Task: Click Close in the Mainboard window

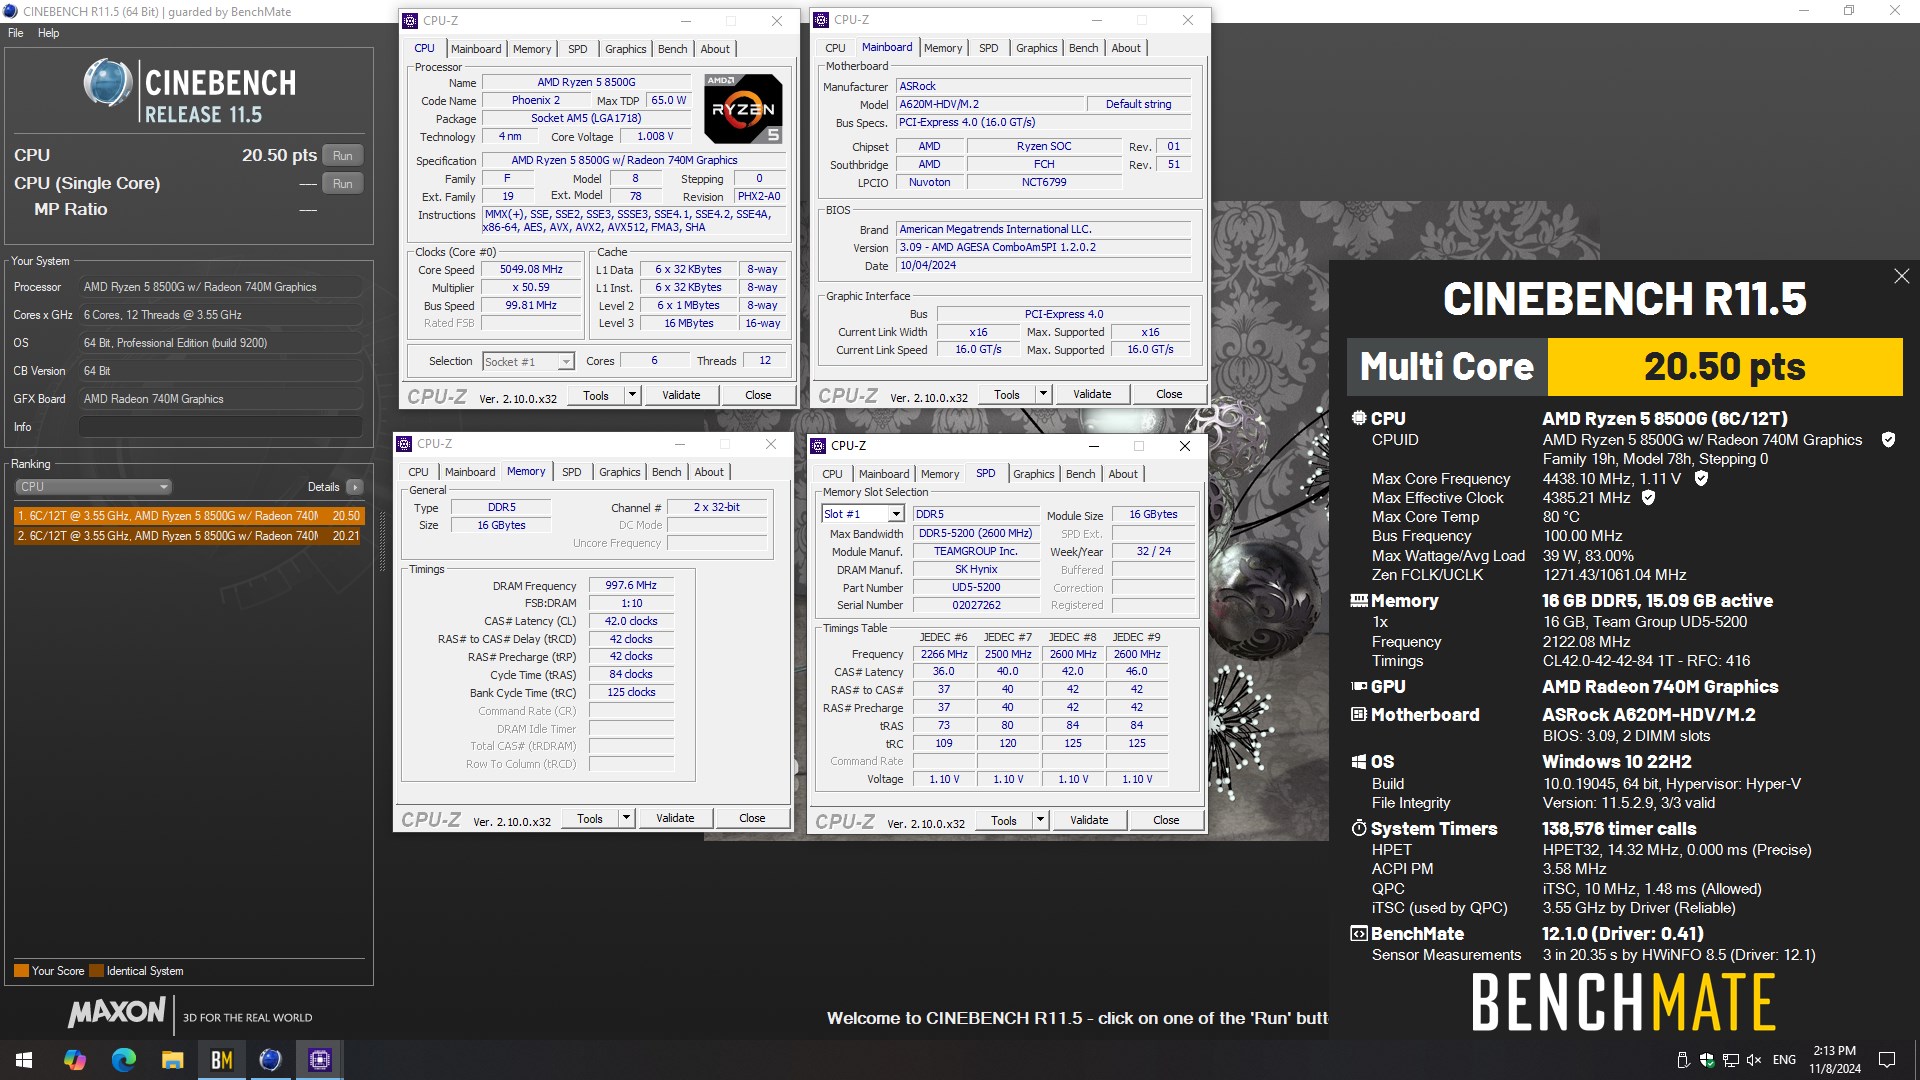Action: (1169, 394)
